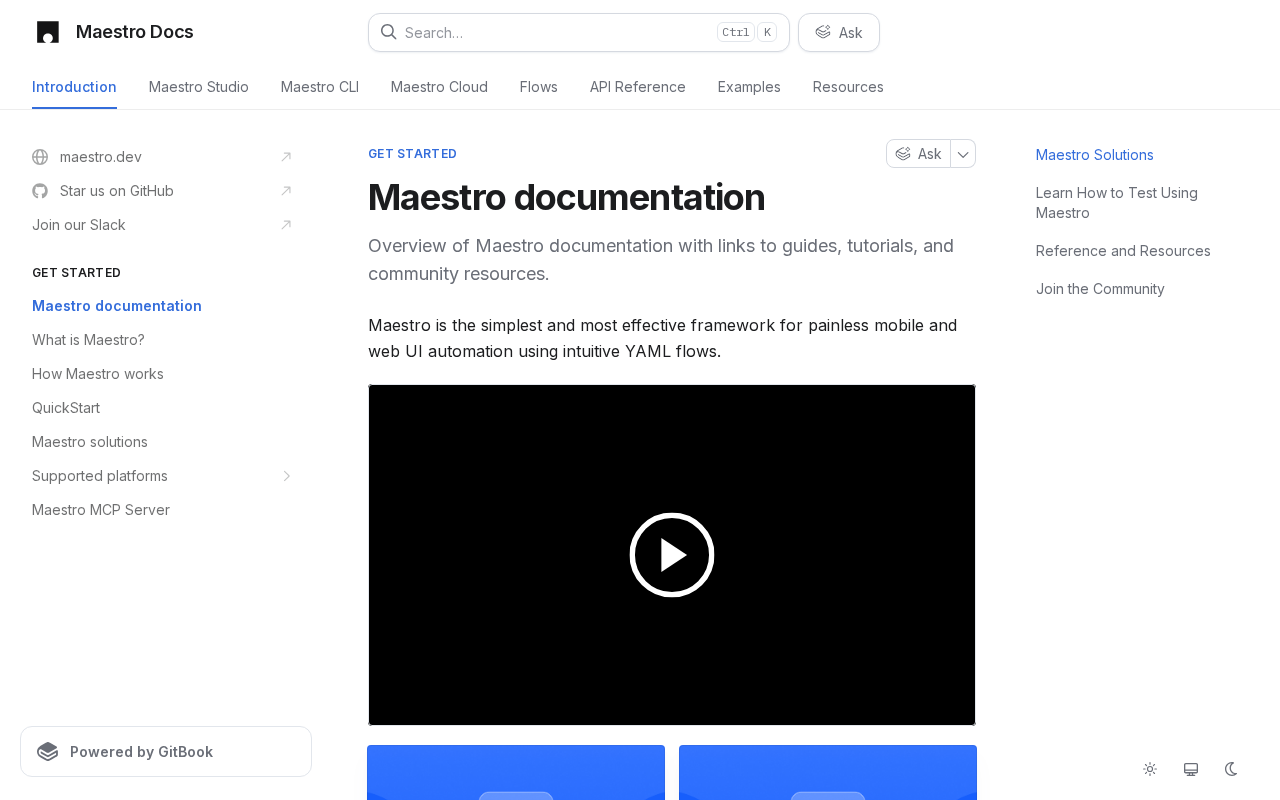Switch to the API Reference tab
This screenshot has height=800, width=1280.
pyautogui.click(x=637, y=87)
